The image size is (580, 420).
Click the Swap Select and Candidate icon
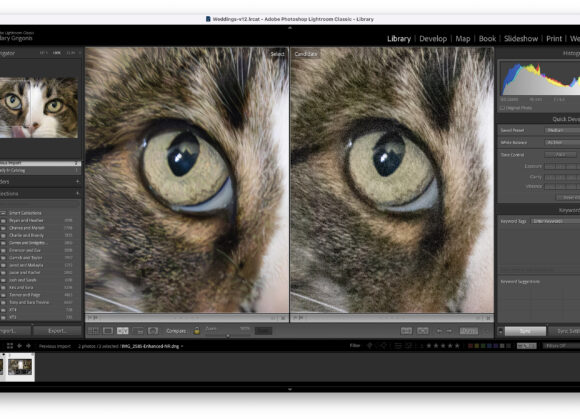pyautogui.click(x=406, y=331)
